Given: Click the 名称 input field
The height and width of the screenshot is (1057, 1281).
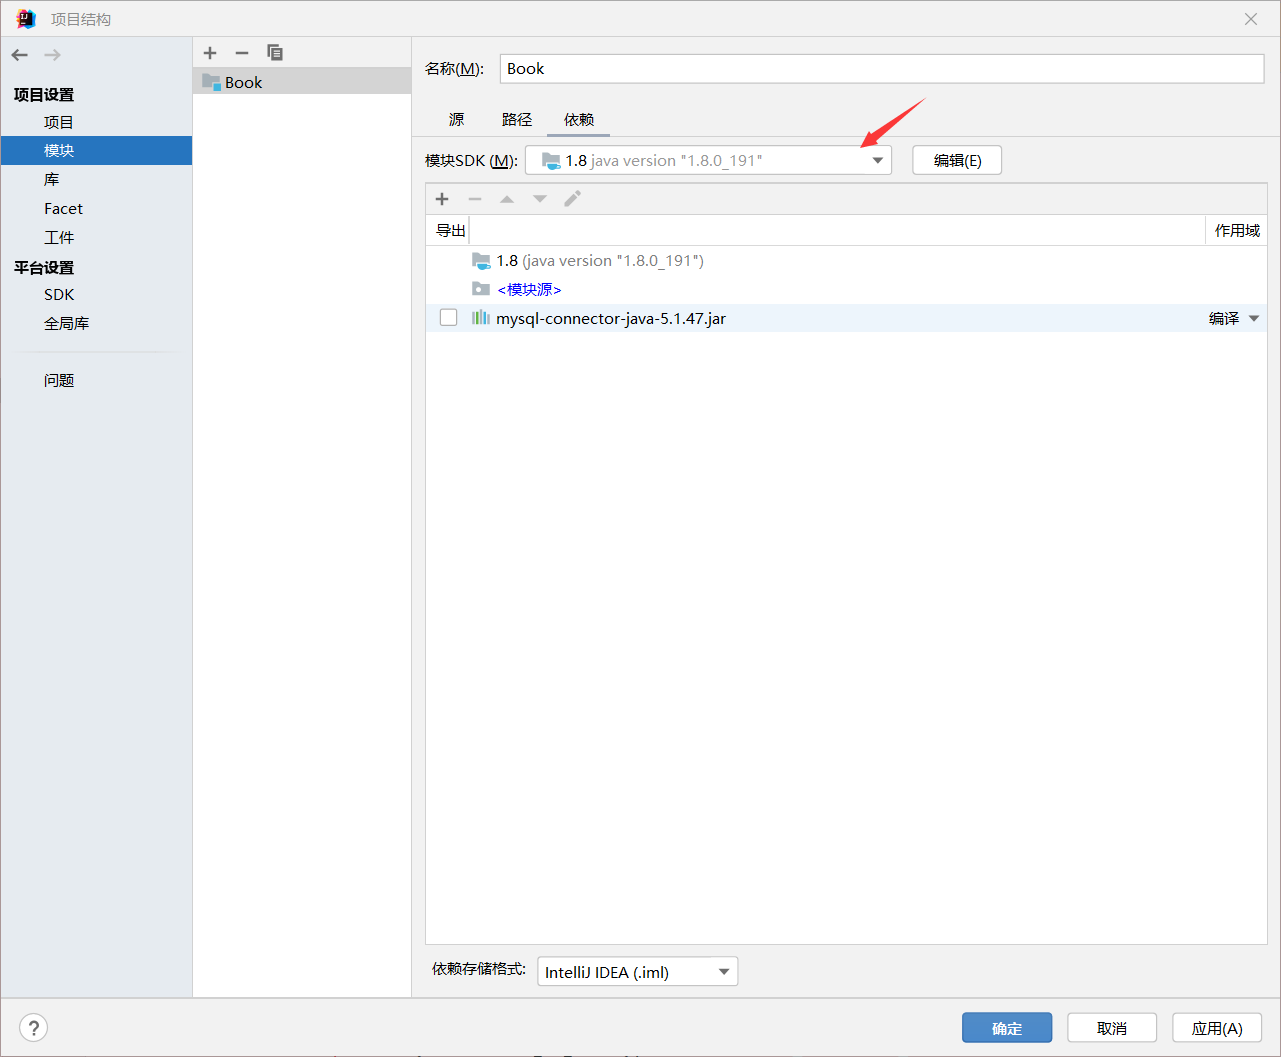Looking at the screenshot, I should click(x=882, y=69).
